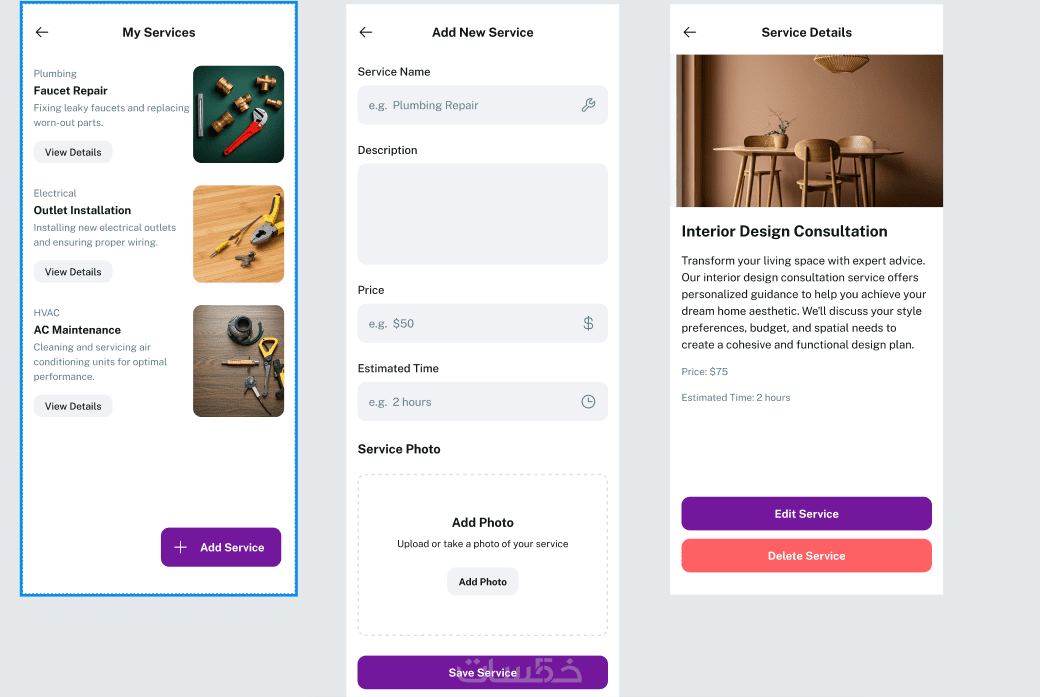The image size is (1040, 697).
Task: Click the plus icon on Add Service button
Action: click(x=181, y=547)
